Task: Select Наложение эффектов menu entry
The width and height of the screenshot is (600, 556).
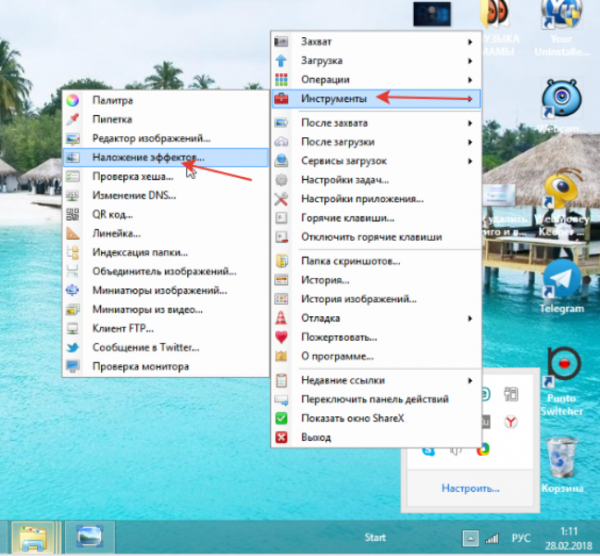Action: [166, 157]
